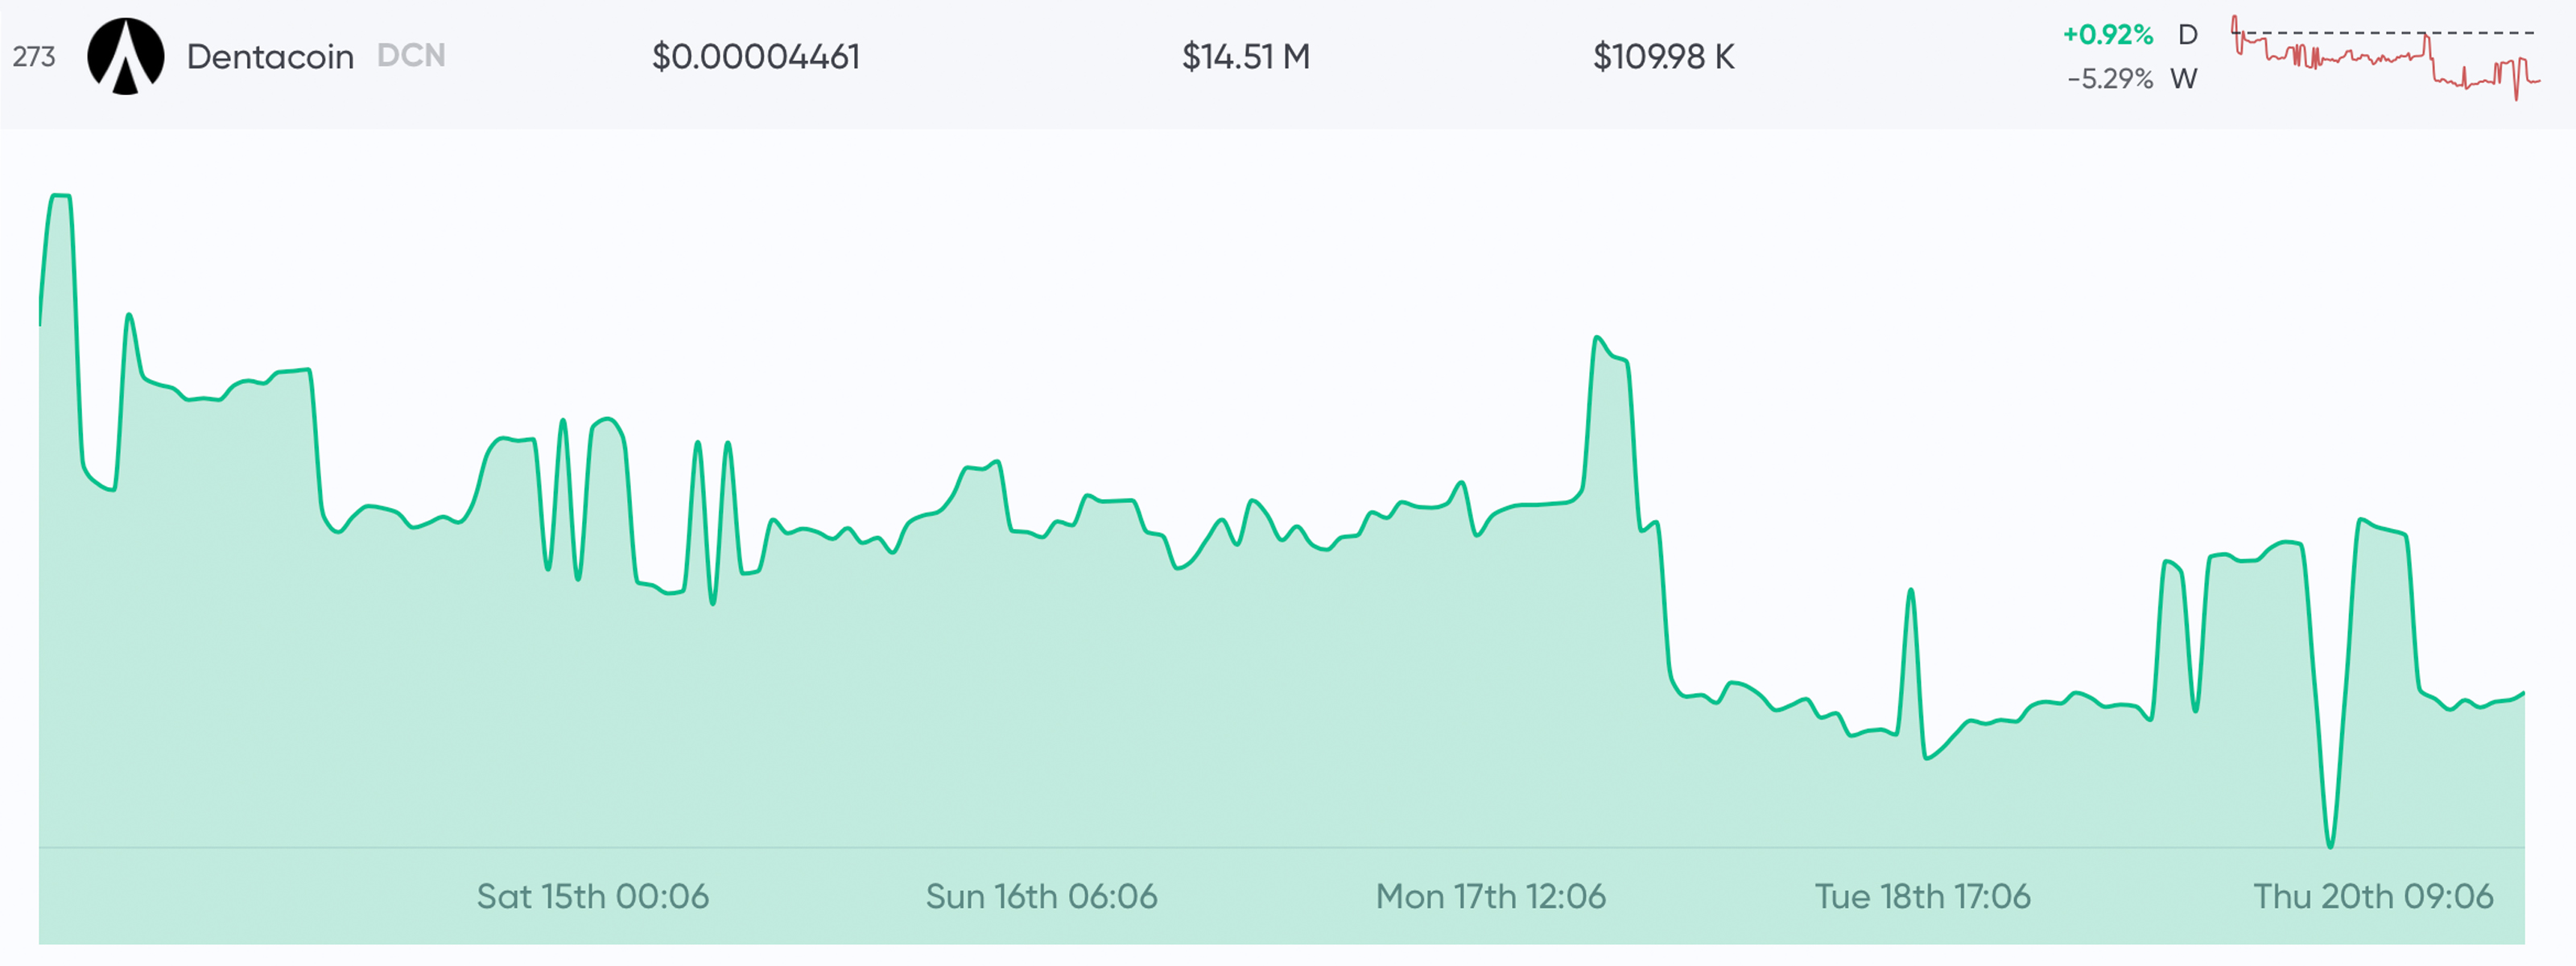The image size is (2576, 966).
Task: Click the Mon 17th 12:06 axis label
Action: (1490, 896)
